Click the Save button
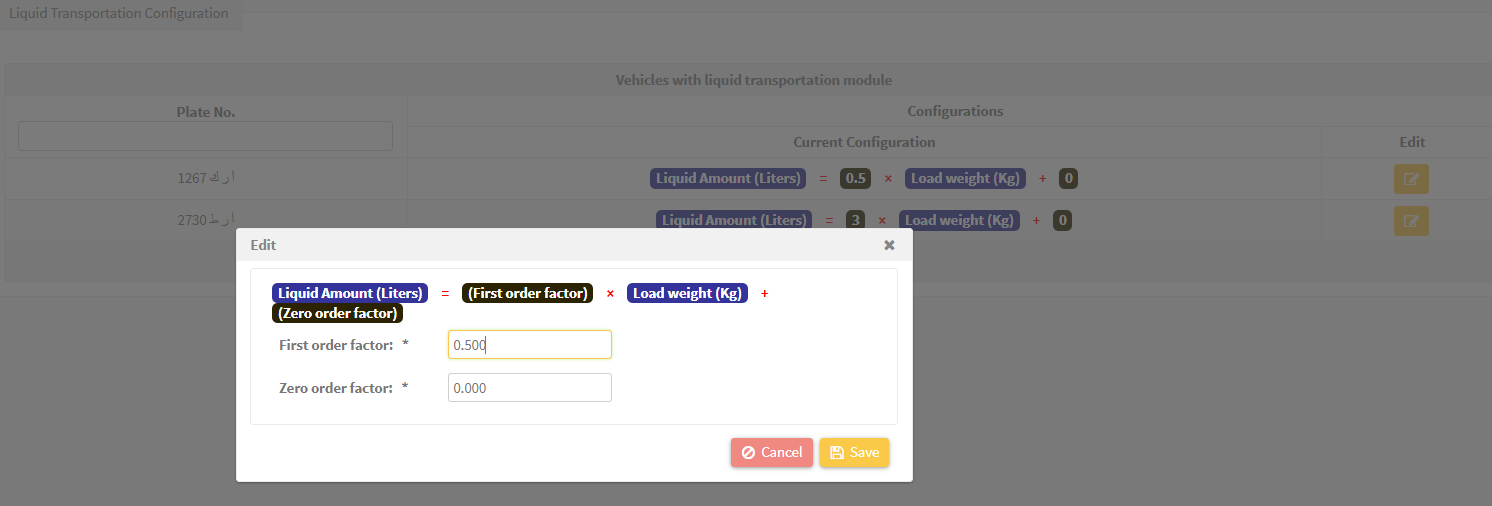This screenshot has height=506, width=1492. pos(854,452)
